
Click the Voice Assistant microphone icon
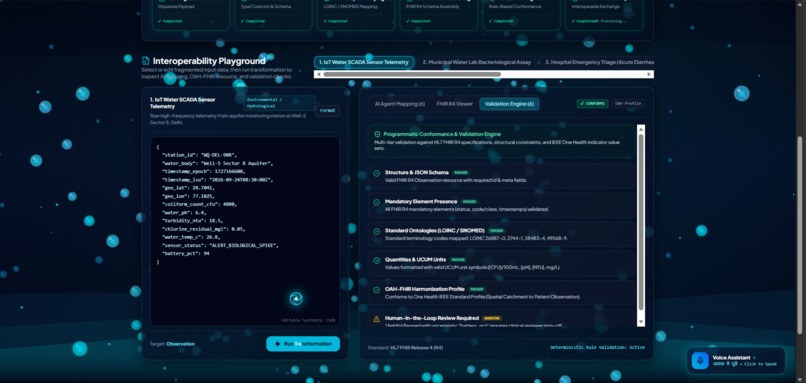point(700,360)
